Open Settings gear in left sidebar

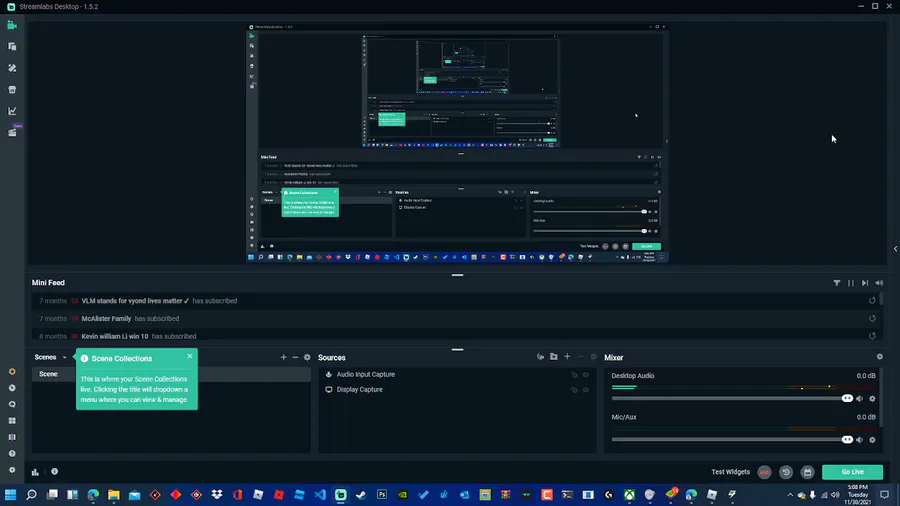(x=12, y=470)
